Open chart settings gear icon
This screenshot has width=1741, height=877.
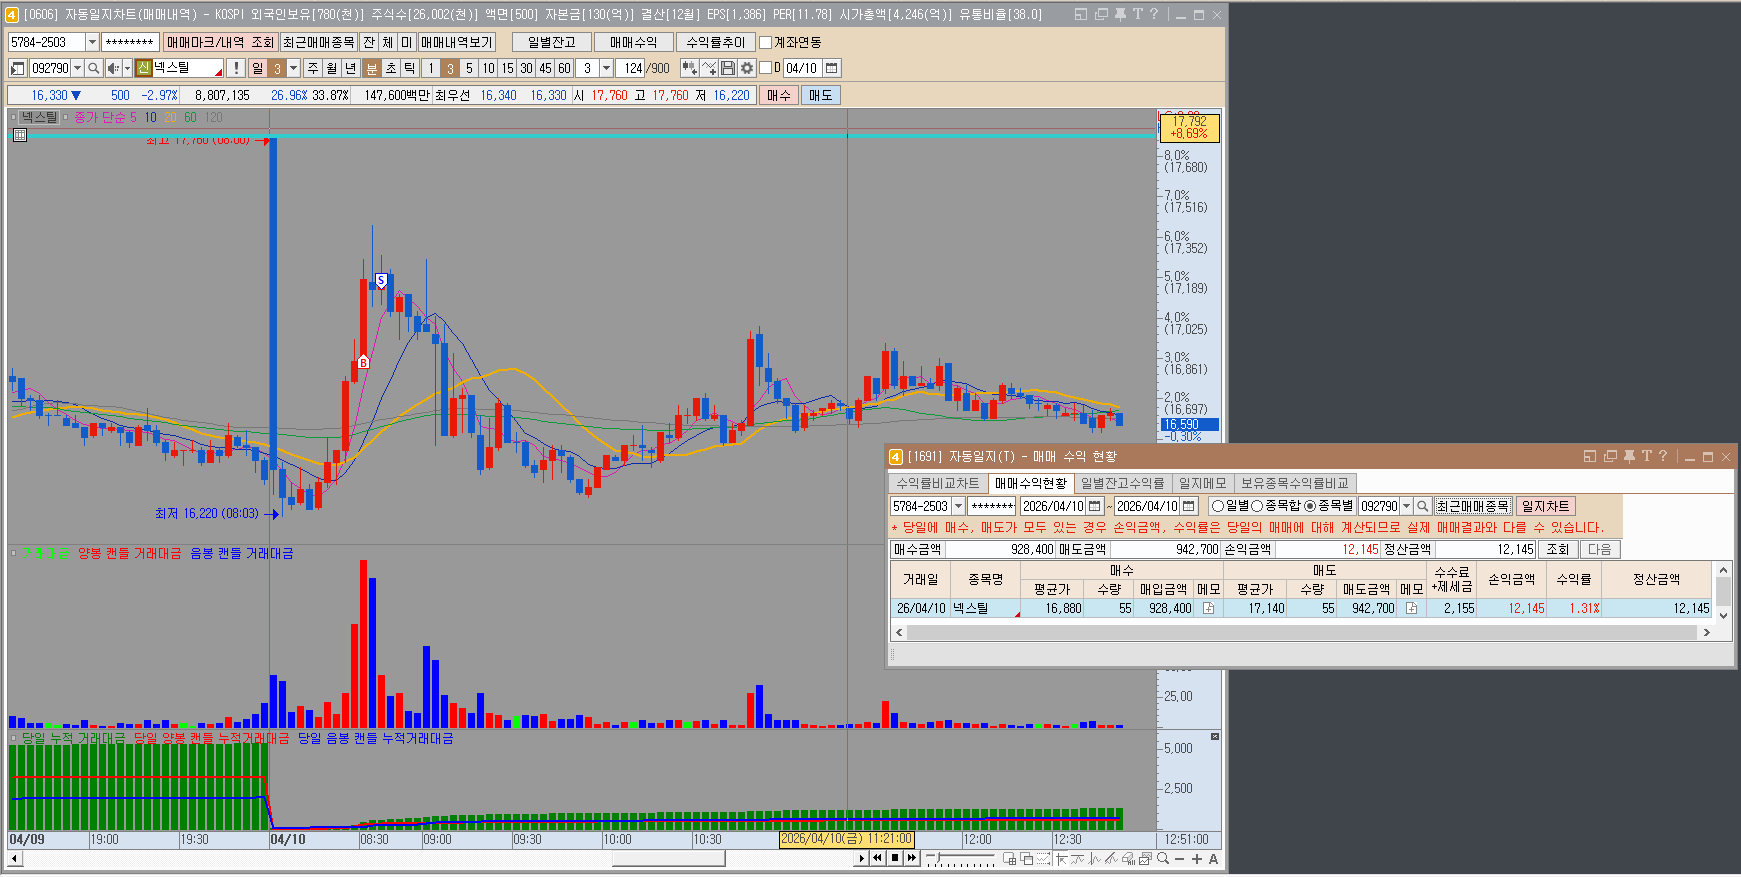(x=747, y=68)
